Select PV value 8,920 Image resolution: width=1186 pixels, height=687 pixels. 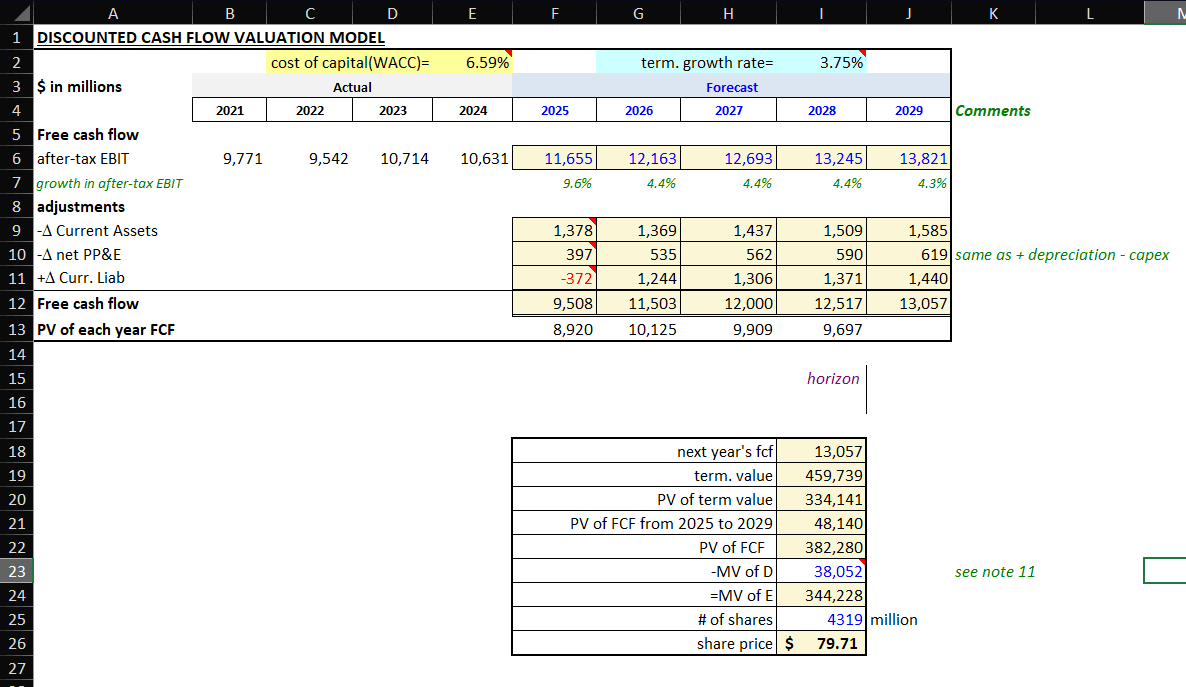554,329
